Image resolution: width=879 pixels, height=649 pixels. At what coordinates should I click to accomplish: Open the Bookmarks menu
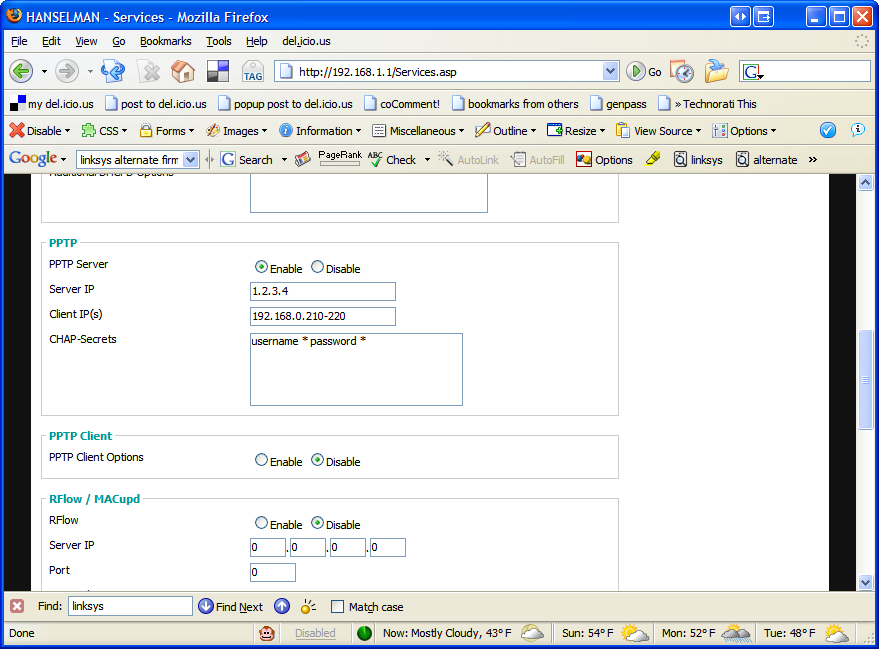[x=165, y=41]
